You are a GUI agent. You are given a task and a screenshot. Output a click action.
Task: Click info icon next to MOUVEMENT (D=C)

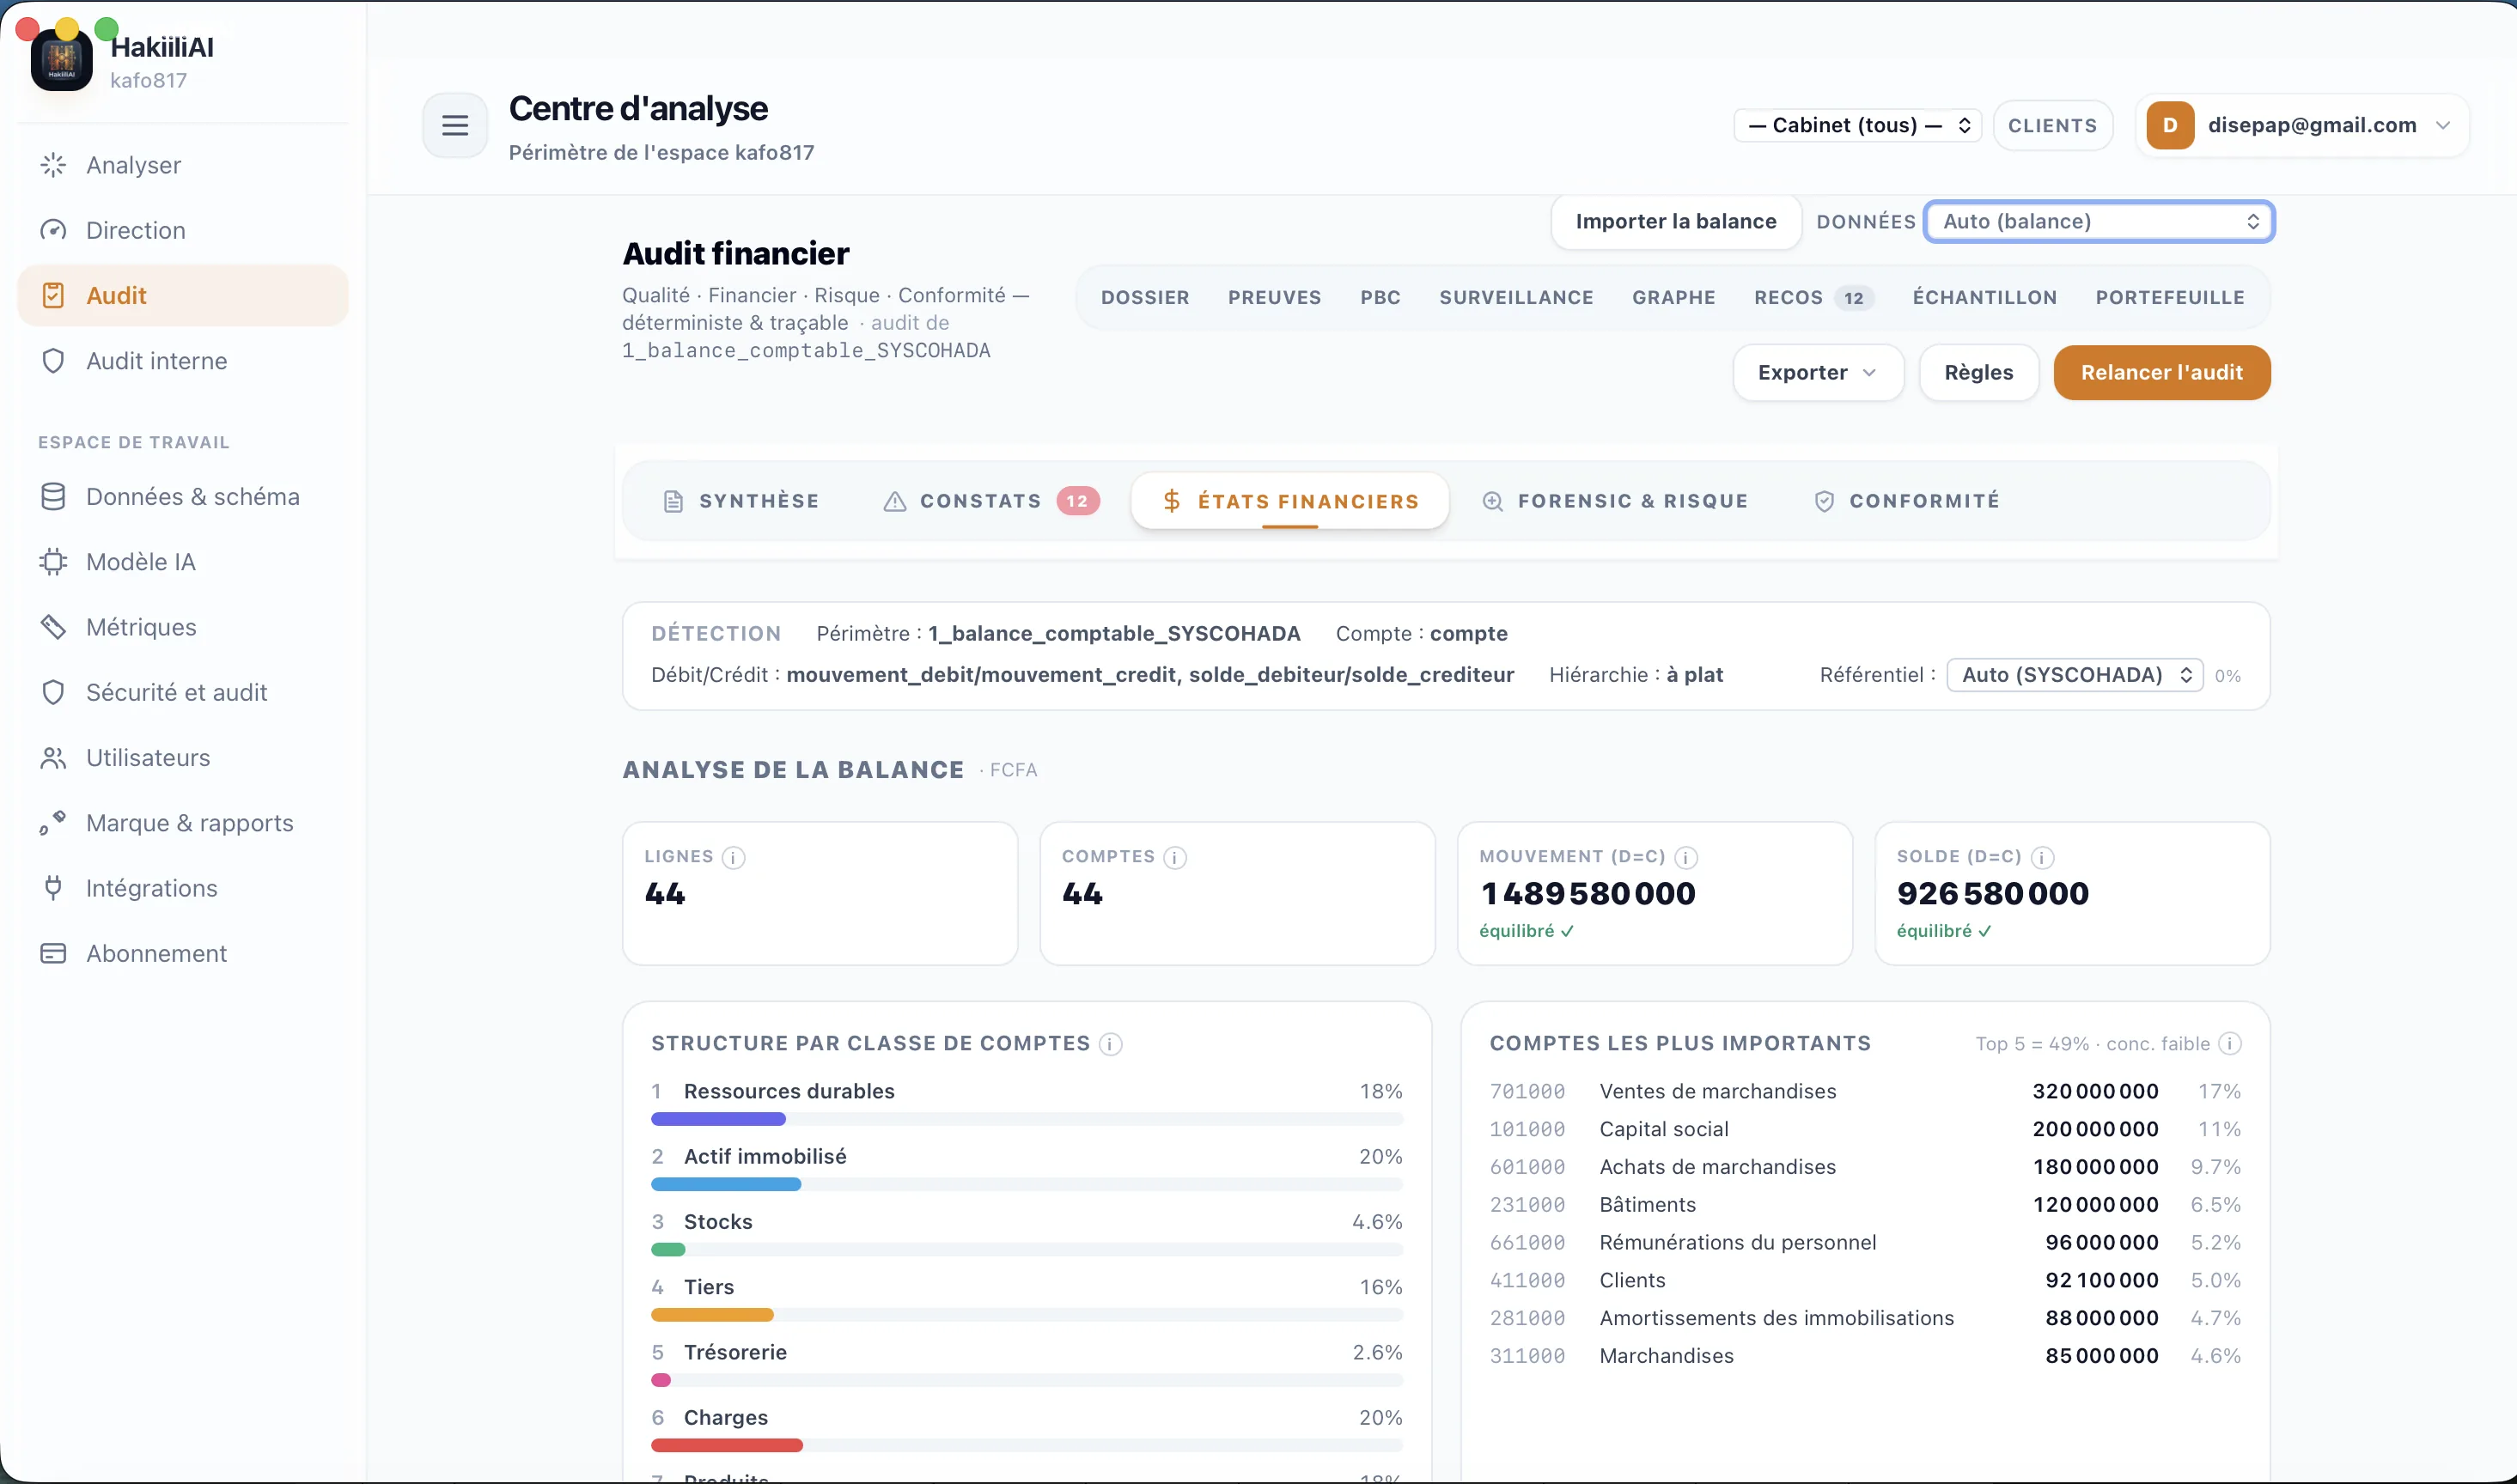tap(1686, 857)
